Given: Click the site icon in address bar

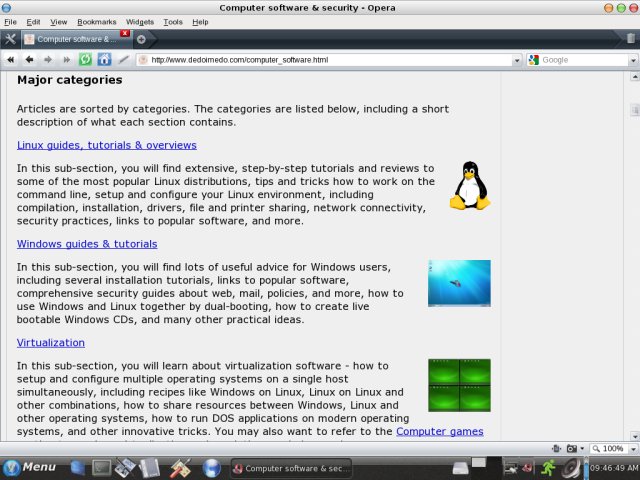Looking at the screenshot, I should tap(143, 60).
